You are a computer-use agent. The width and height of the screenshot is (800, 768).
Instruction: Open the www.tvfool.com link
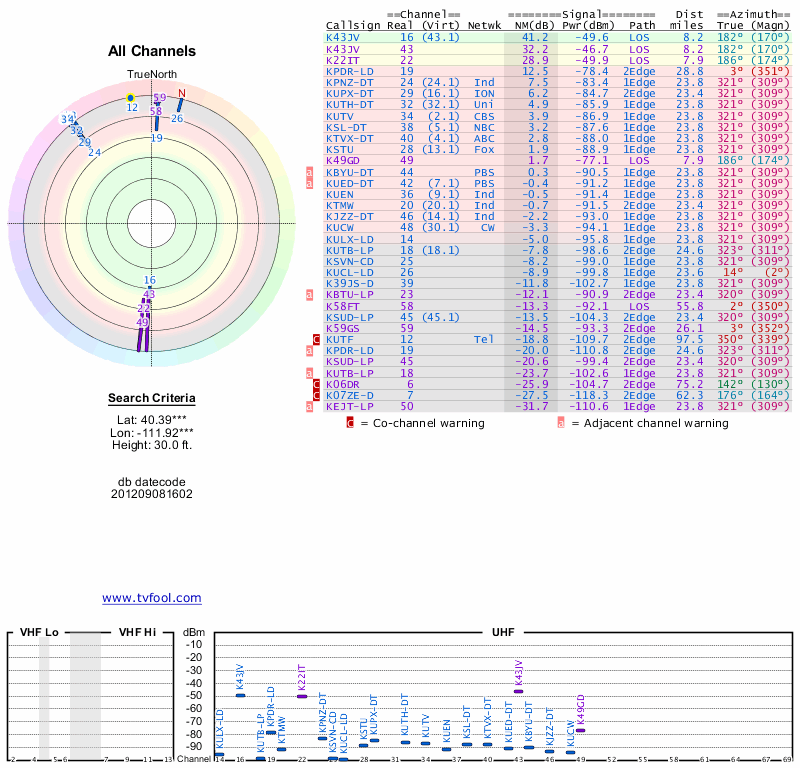pyautogui.click(x=151, y=598)
